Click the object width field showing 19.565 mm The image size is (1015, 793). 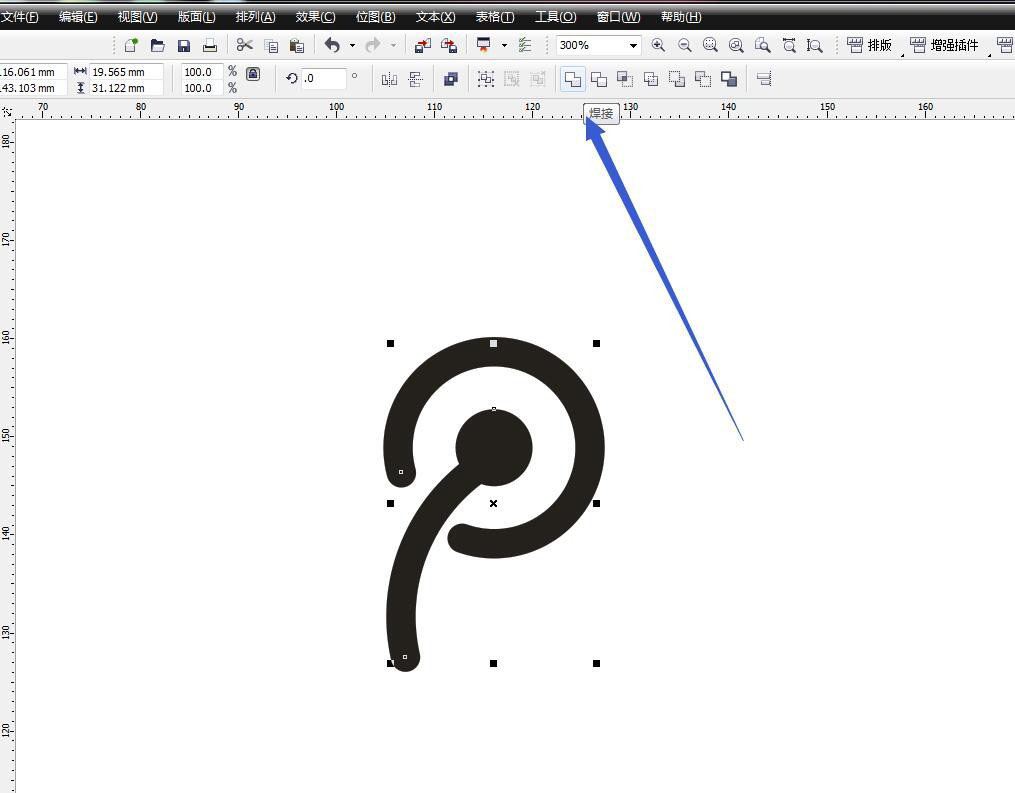tap(125, 72)
